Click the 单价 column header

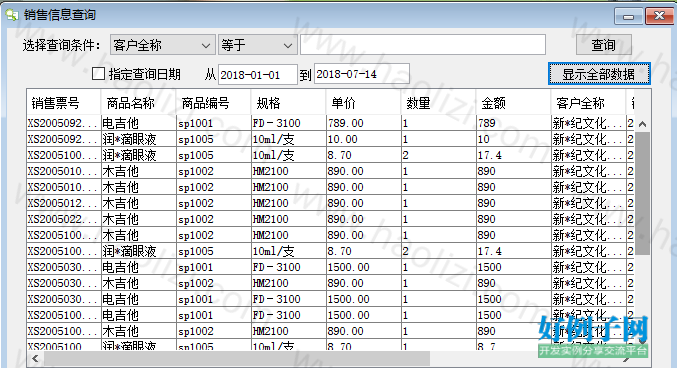click(x=364, y=103)
